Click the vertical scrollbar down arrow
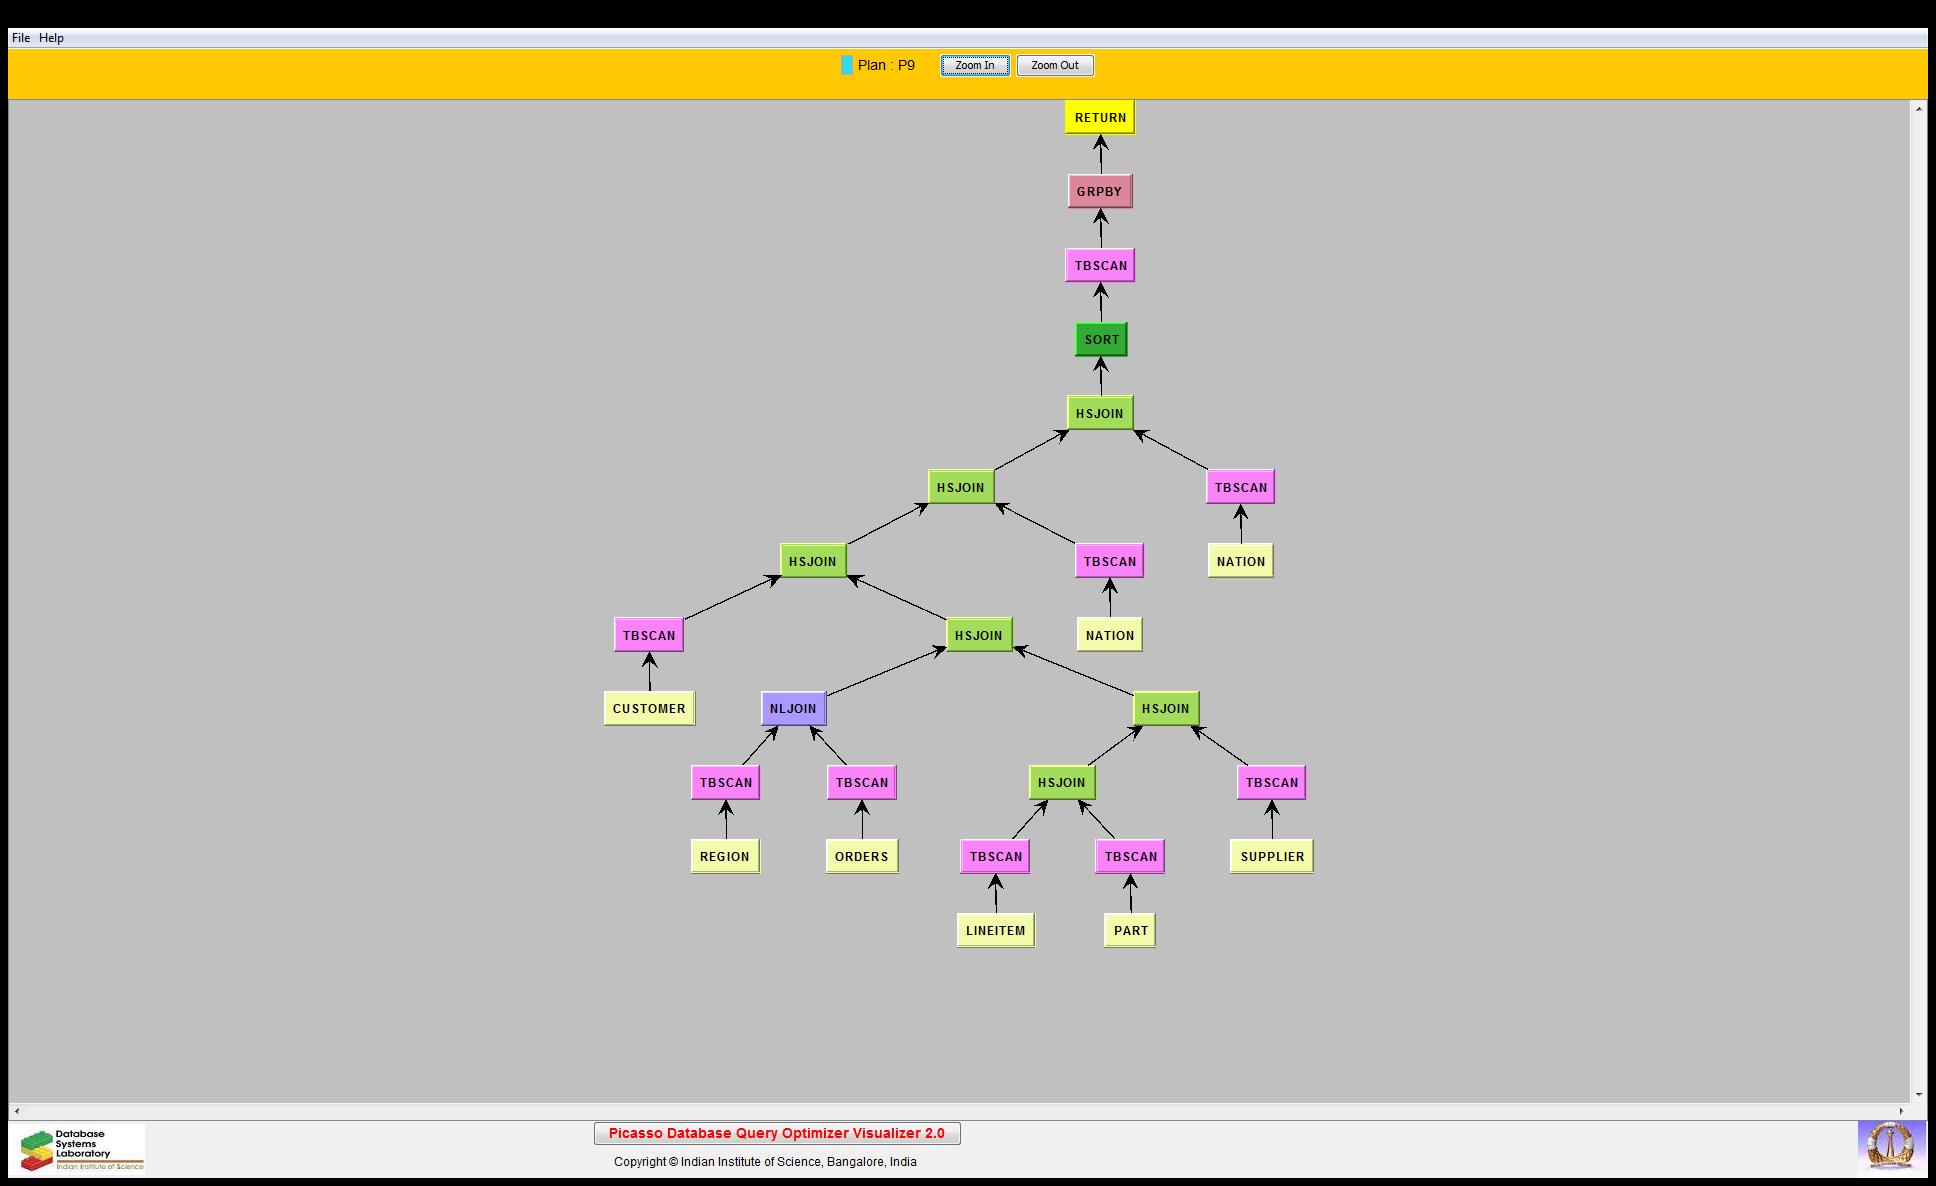 (x=1918, y=1094)
